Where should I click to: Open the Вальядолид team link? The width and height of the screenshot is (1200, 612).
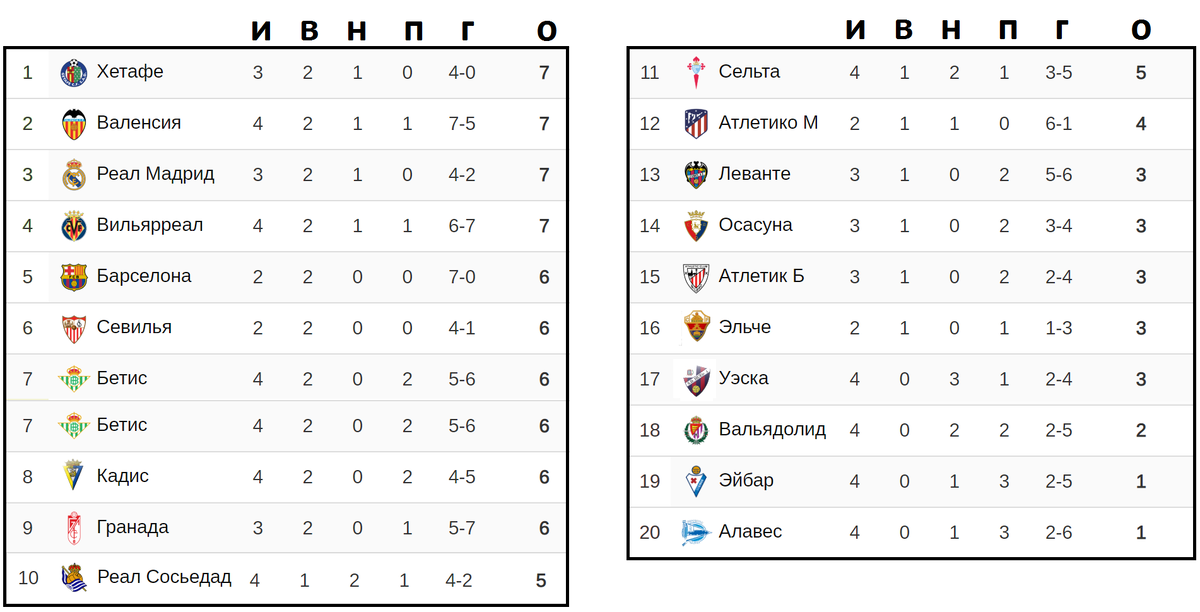[x=772, y=430]
